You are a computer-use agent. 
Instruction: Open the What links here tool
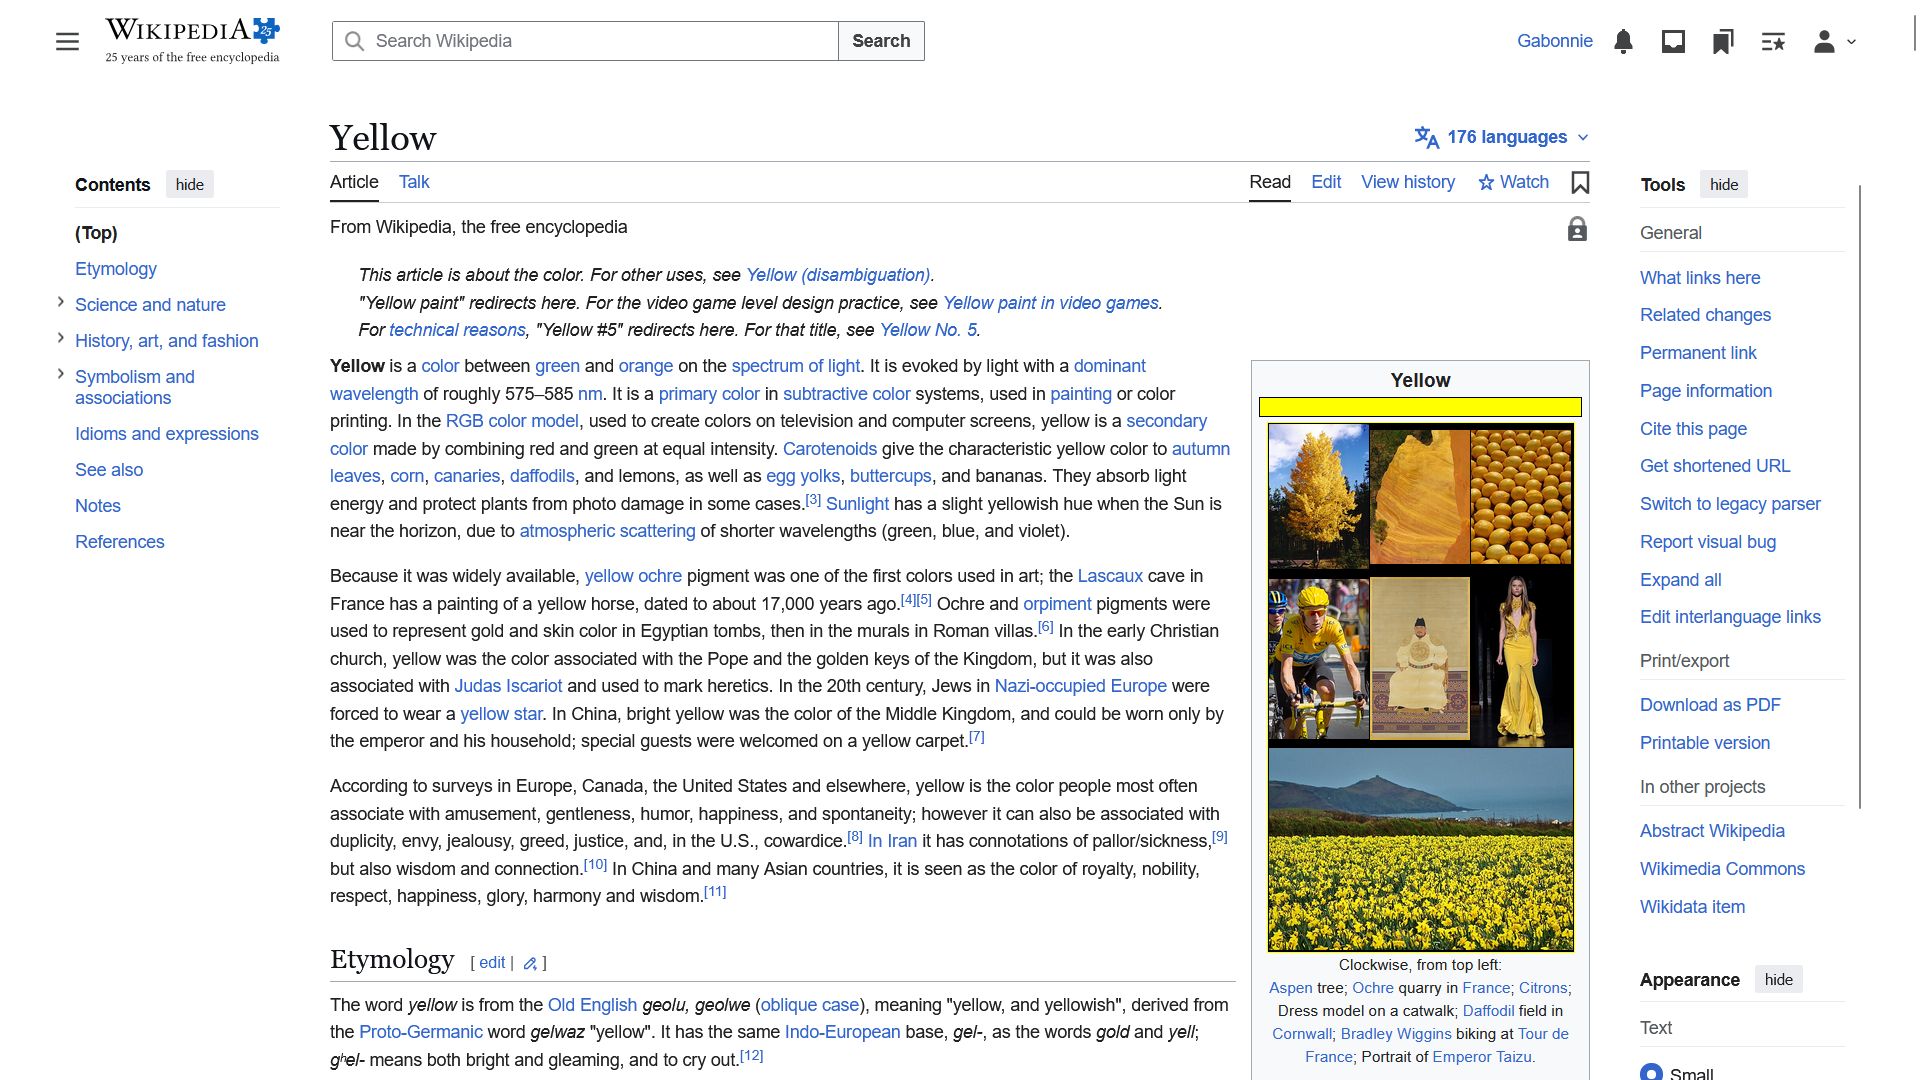tap(1700, 278)
